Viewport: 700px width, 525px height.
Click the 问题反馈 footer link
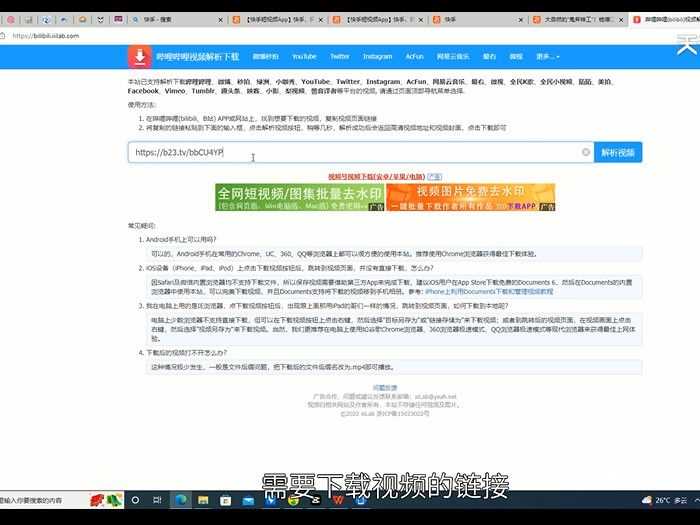[385, 388]
